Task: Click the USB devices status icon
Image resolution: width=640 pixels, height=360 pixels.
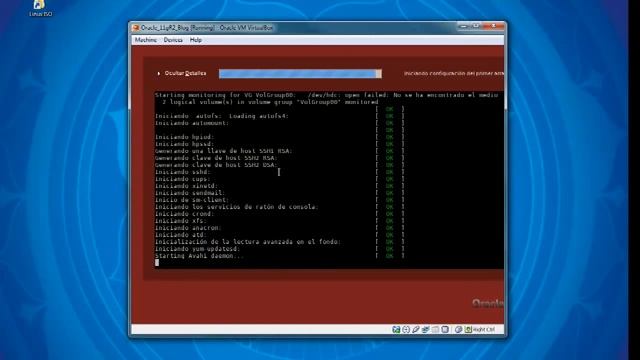Action: point(416,329)
